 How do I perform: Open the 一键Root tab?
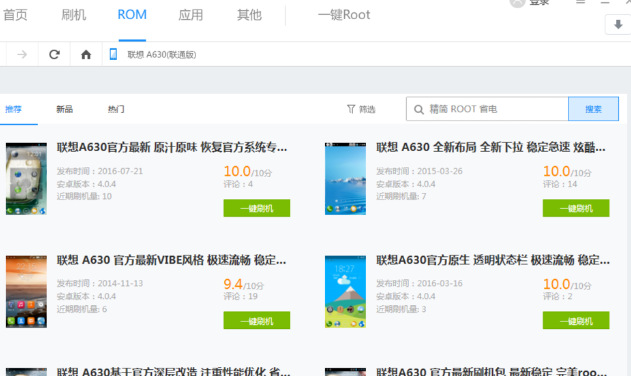click(x=344, y=15)
